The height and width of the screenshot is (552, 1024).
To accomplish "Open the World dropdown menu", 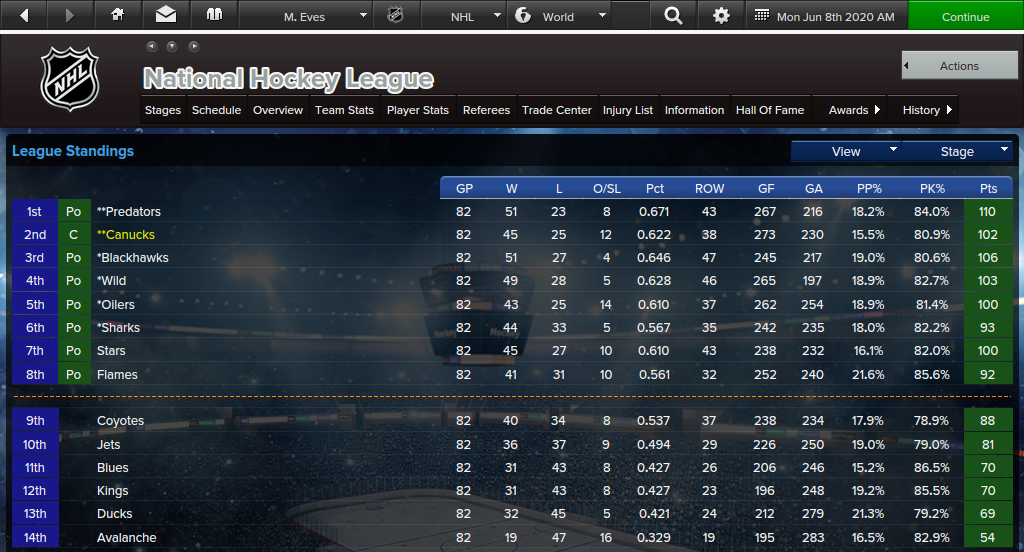I will [x=560, y=16].
